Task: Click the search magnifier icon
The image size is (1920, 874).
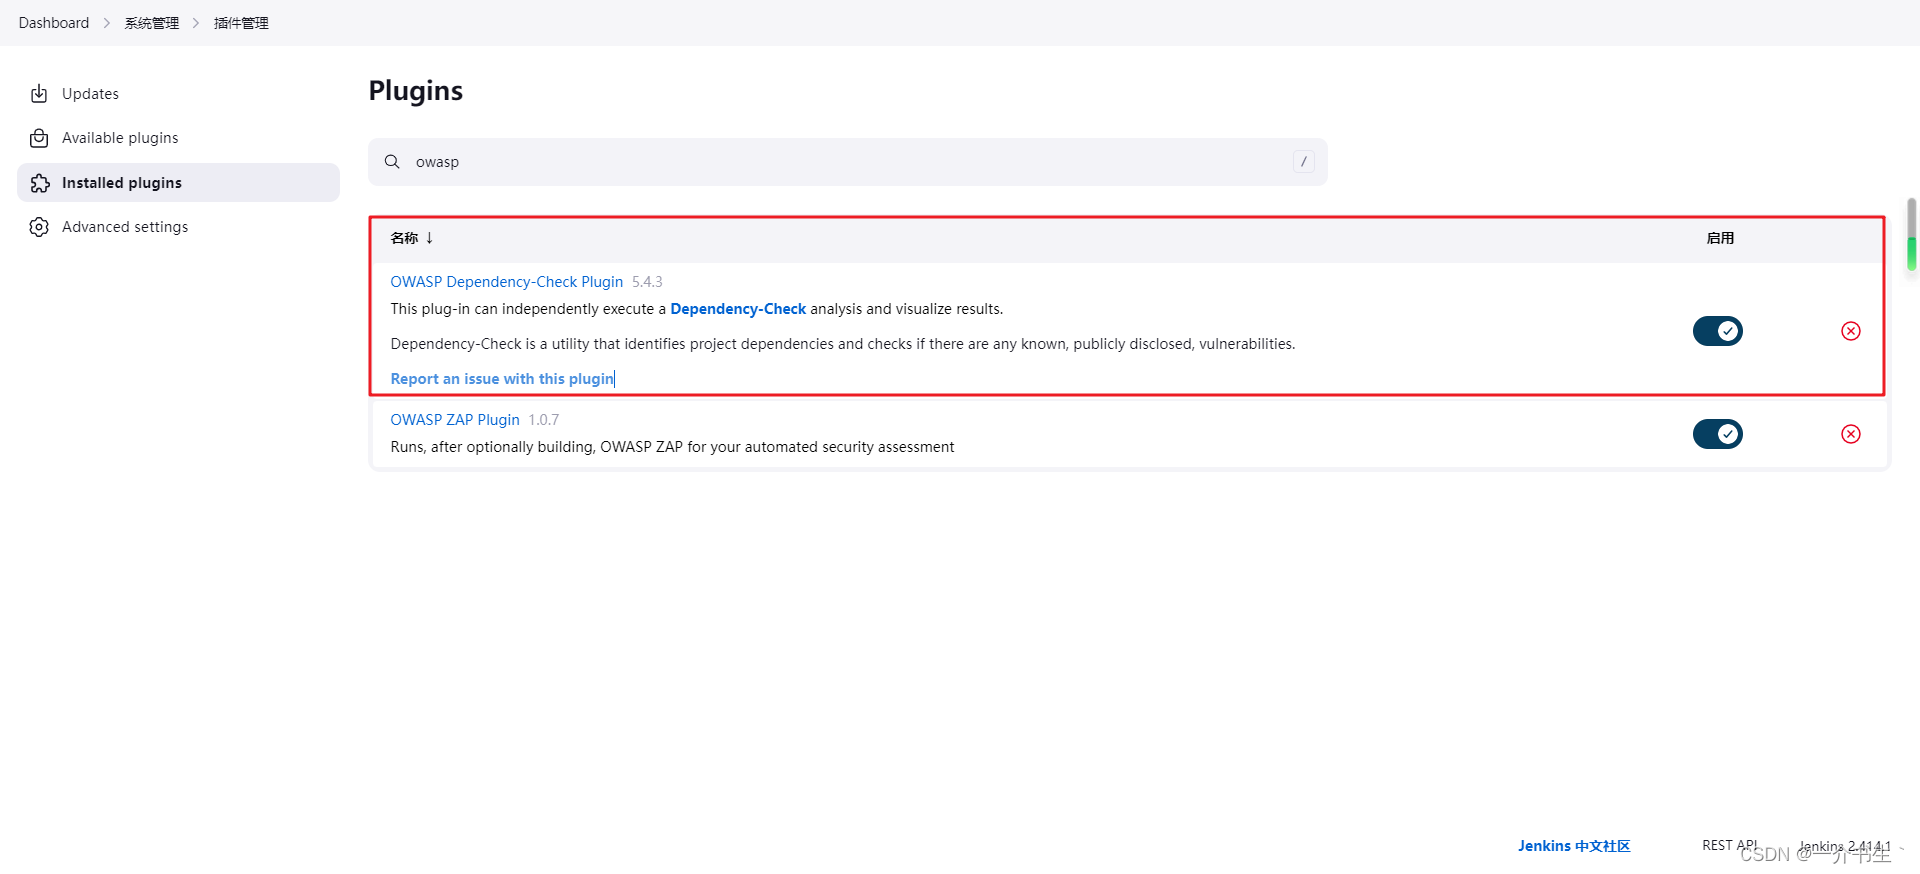Action: [392, 162]
